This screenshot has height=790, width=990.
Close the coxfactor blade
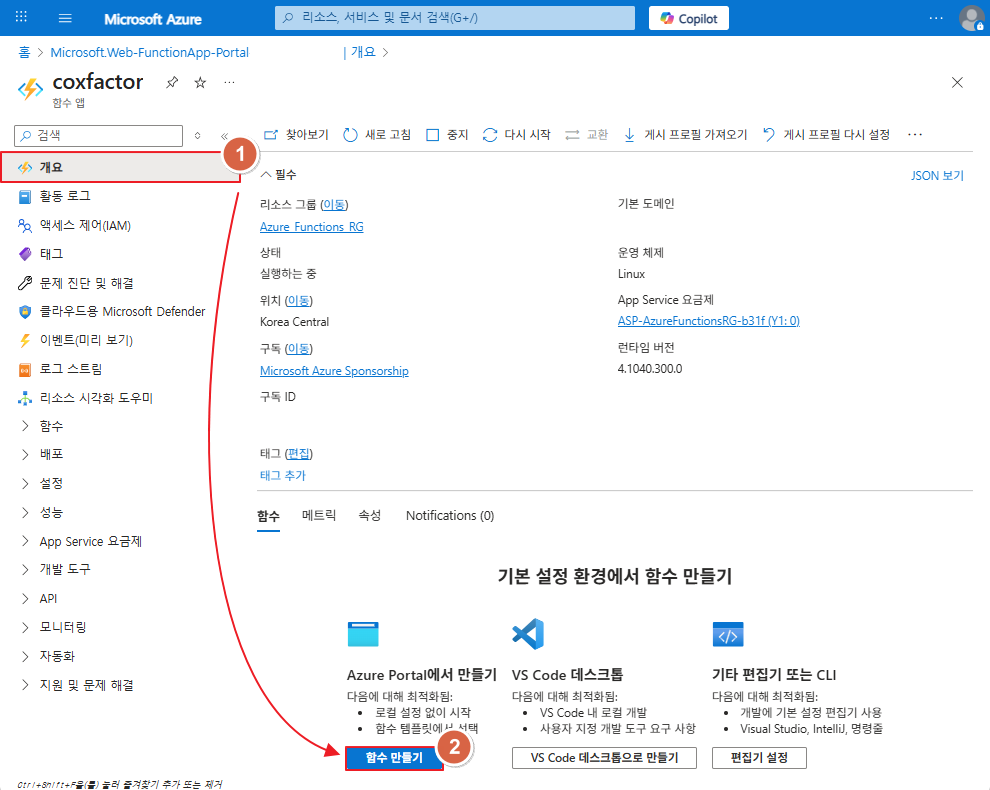pyautogui.click(x=957, y=83)
